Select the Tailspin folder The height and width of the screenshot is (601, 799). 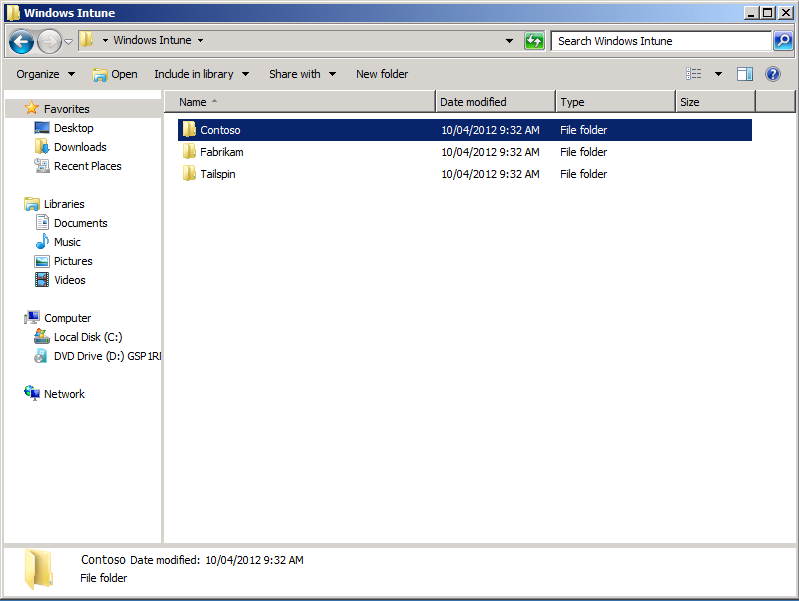[217, 174]
